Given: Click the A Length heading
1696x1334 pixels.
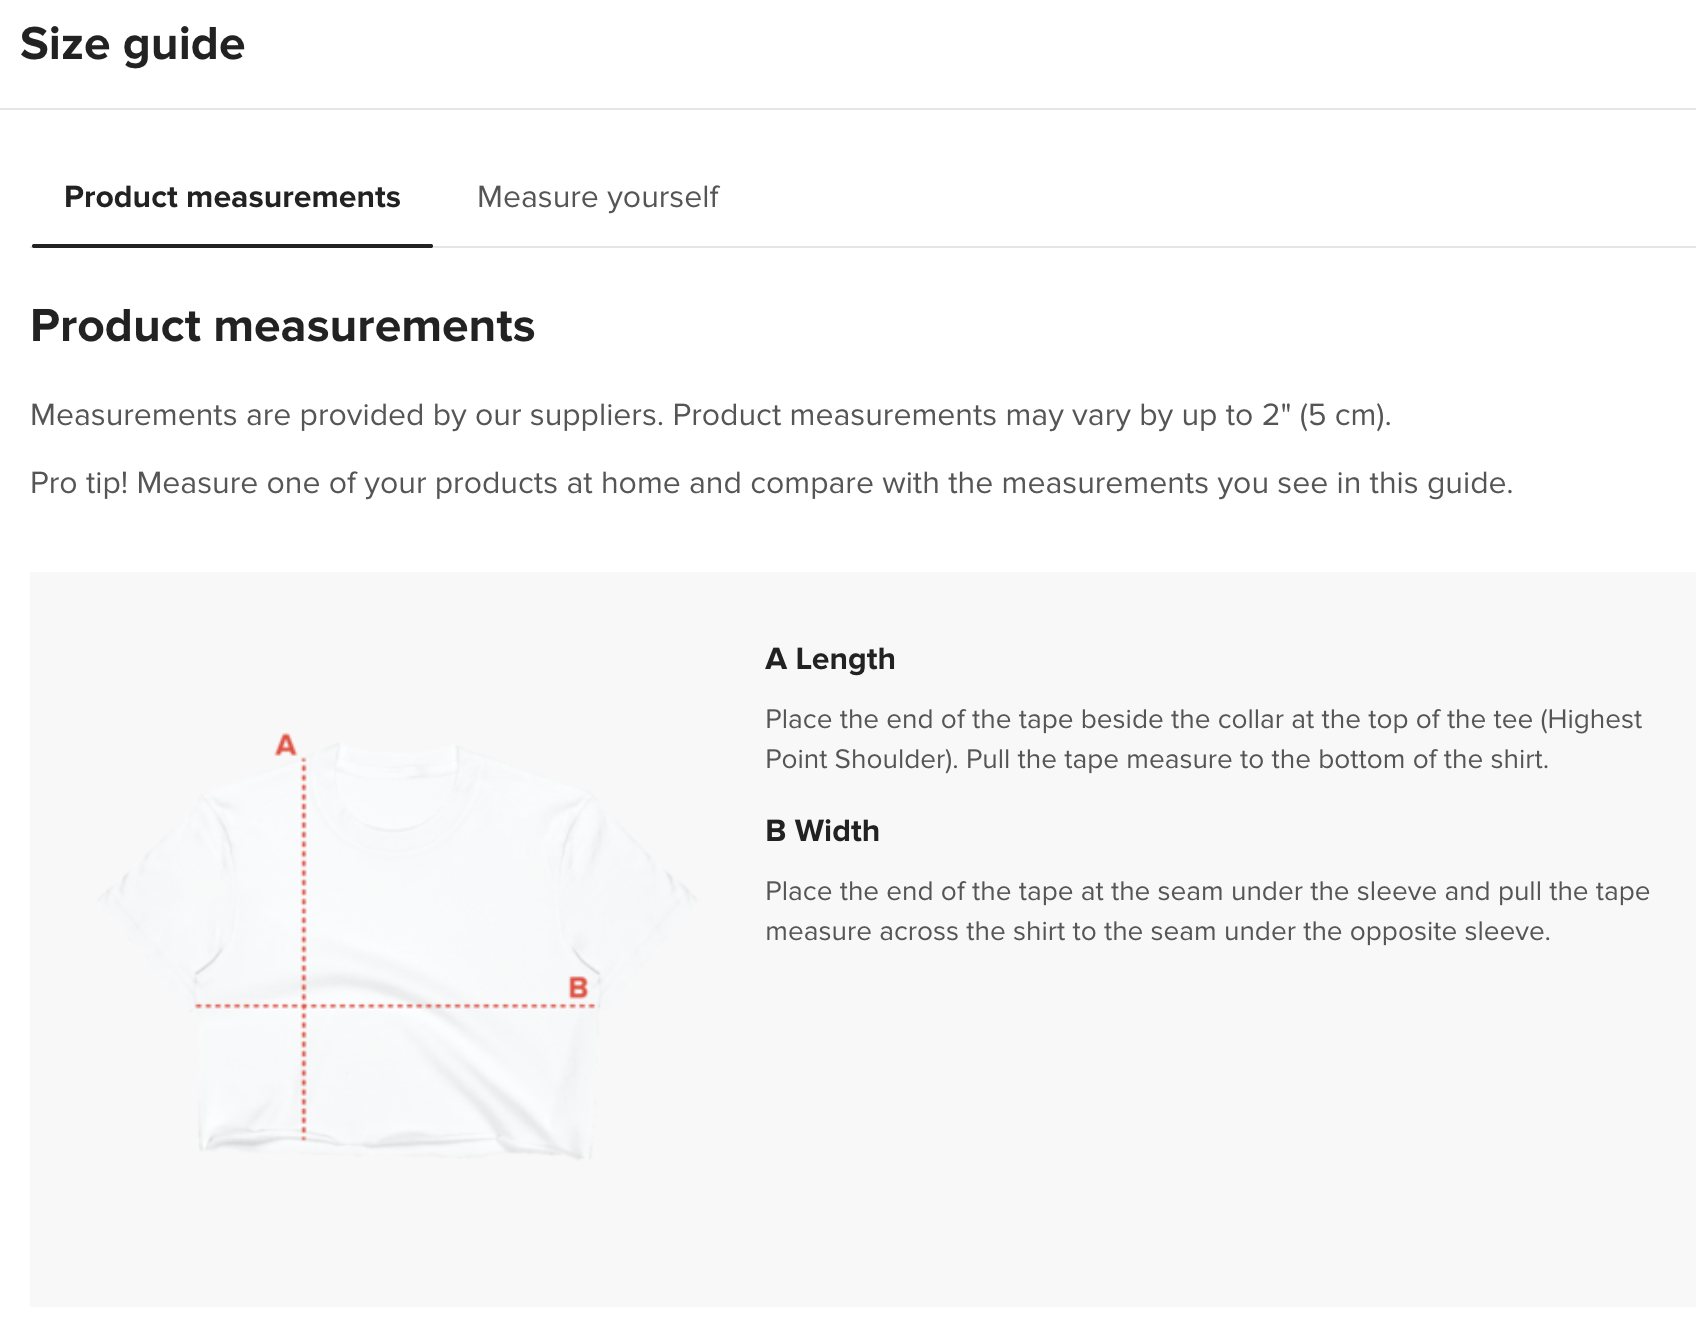Looking at the screenshot, I should (x=830, y=659).
